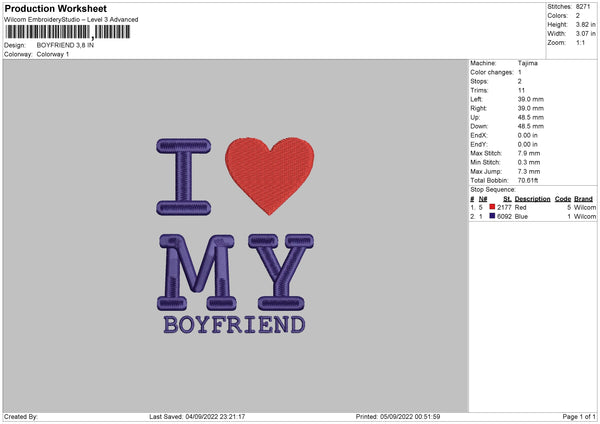Click the Brand column header
600x424 pixels.
point(583,199)
